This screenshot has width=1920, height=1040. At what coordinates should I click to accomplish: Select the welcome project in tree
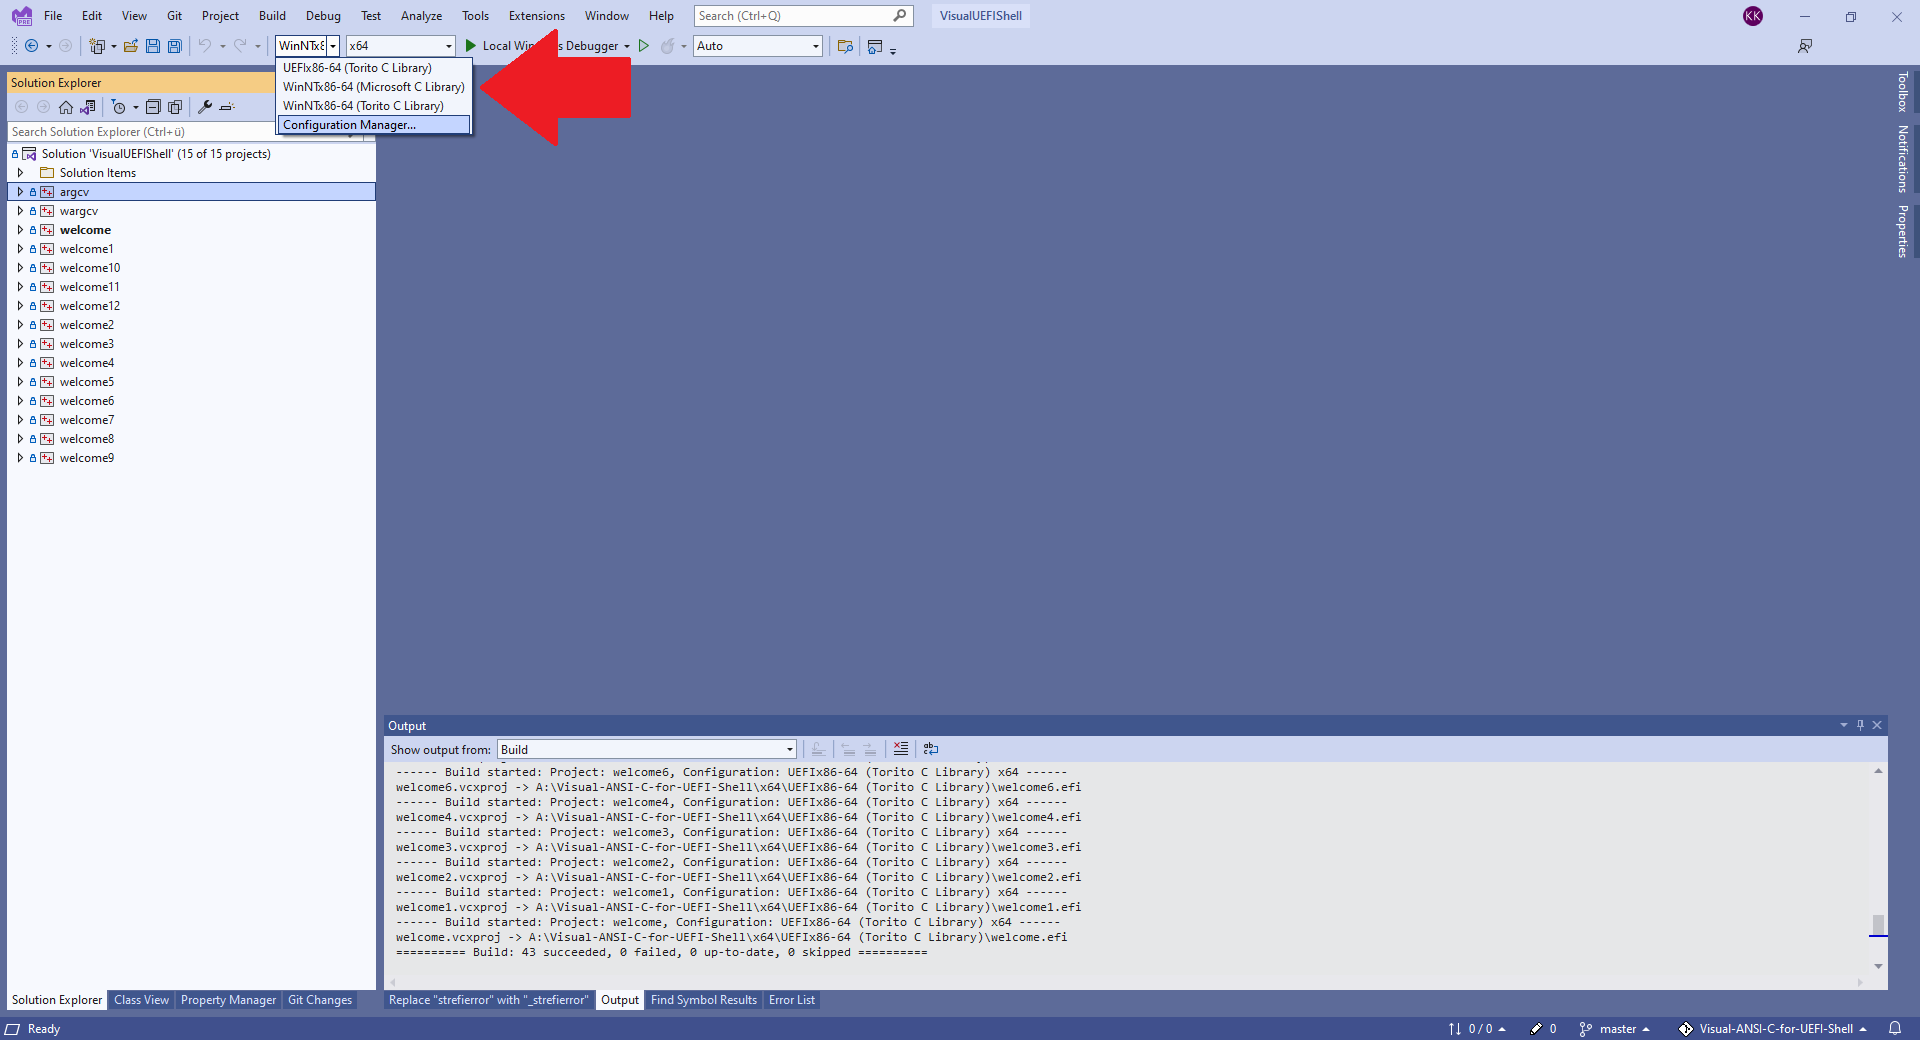tap(85, 230)
